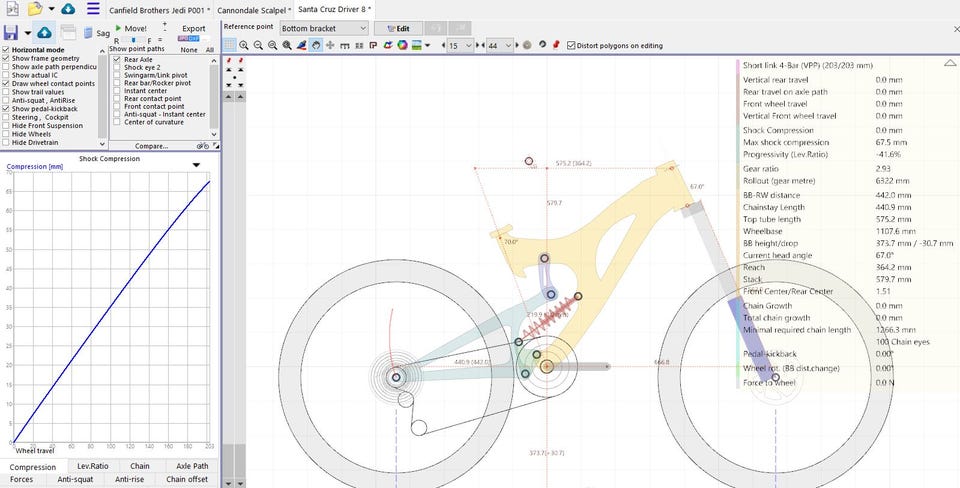Click the zoom in magnifier icon

(244, 45)
